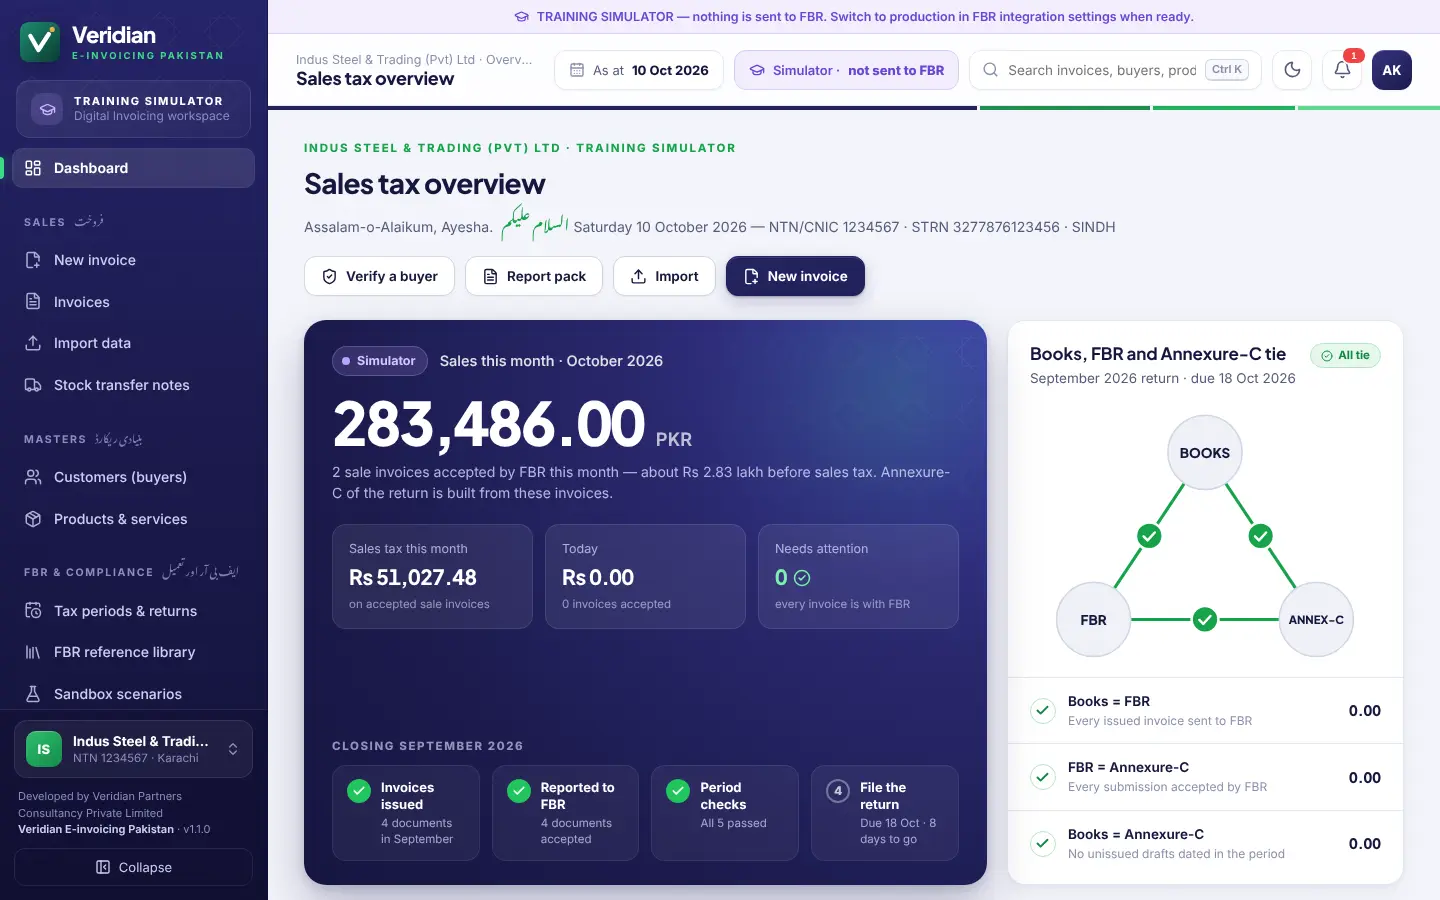This screenshot has width=1440, height=900.
Task: Open Today Rs 0.00 tile
Action: tap(645, 577)
